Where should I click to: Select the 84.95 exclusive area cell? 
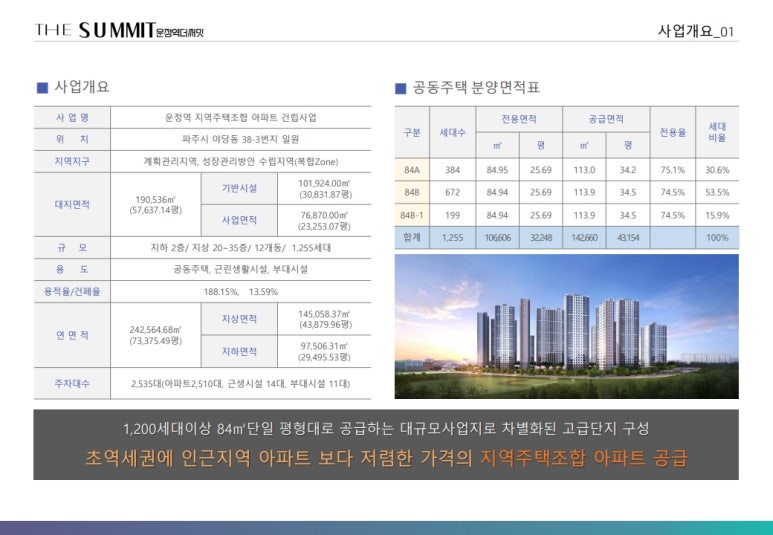click(497, 170)
